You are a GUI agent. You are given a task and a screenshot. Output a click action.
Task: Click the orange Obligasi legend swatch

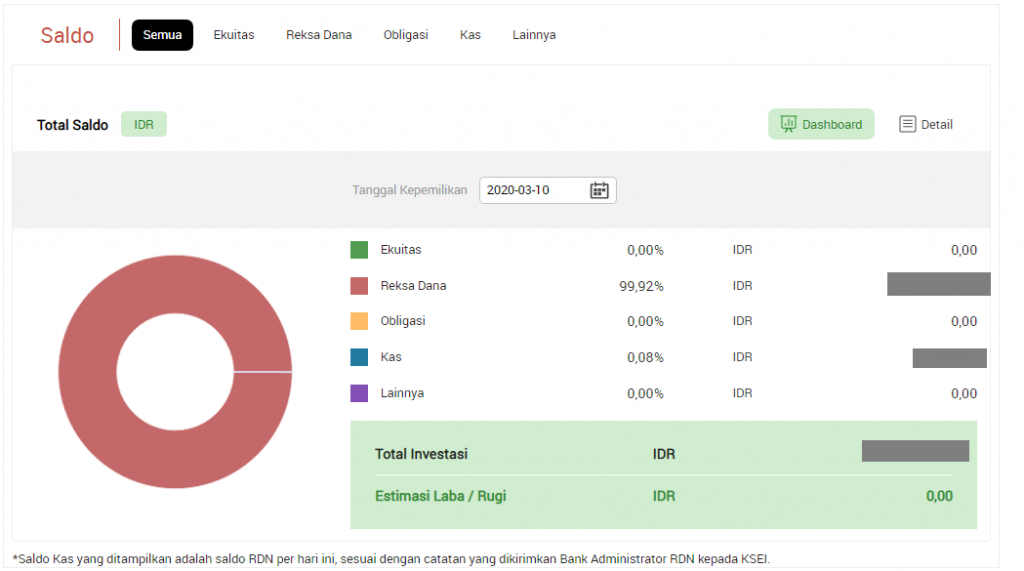(359, 321)
